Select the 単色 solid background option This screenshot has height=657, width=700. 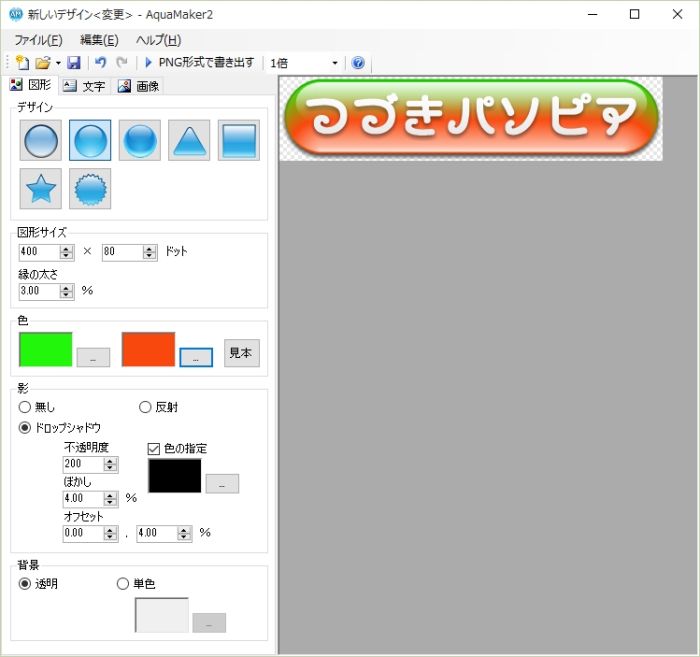point(124,584)
